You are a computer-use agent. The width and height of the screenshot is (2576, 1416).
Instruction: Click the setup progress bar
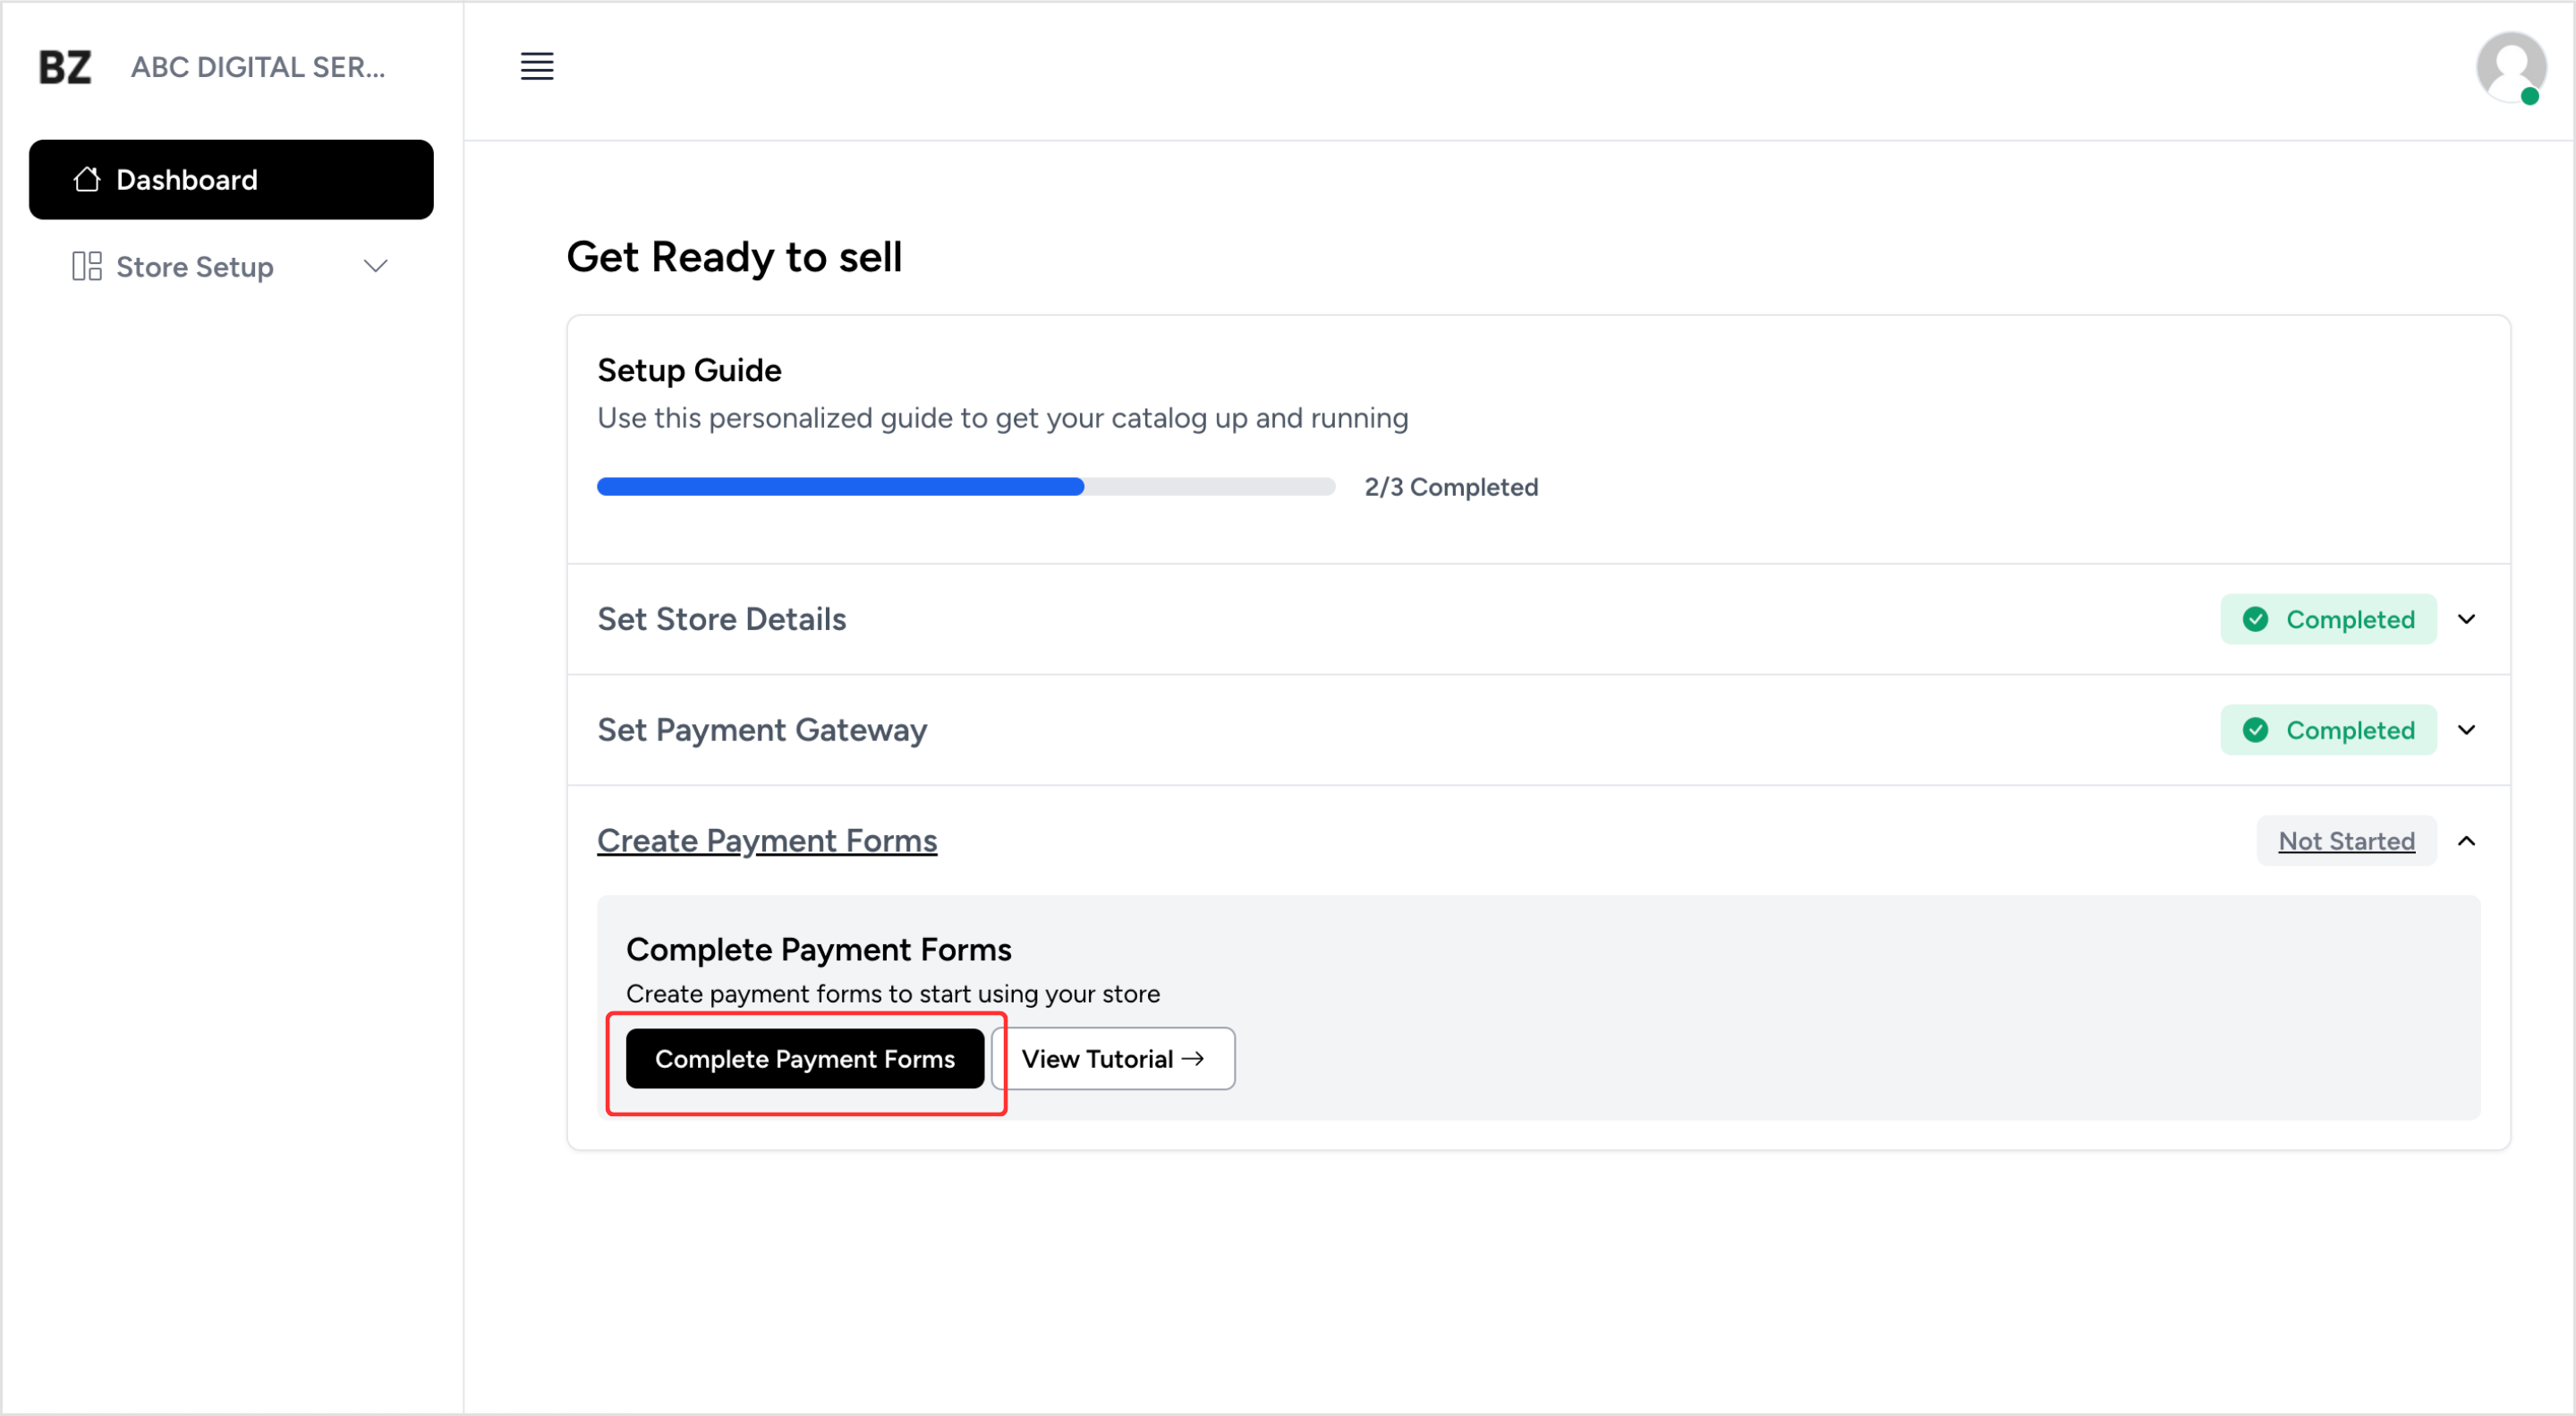click(965, 487)
